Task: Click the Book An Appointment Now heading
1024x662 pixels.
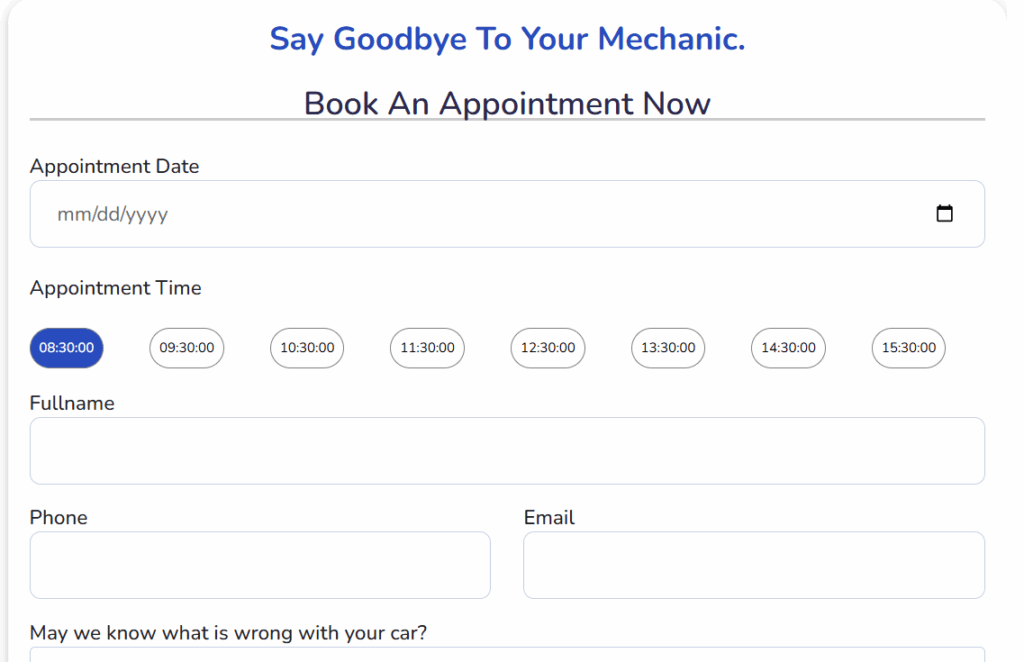Action: point(507,103)
